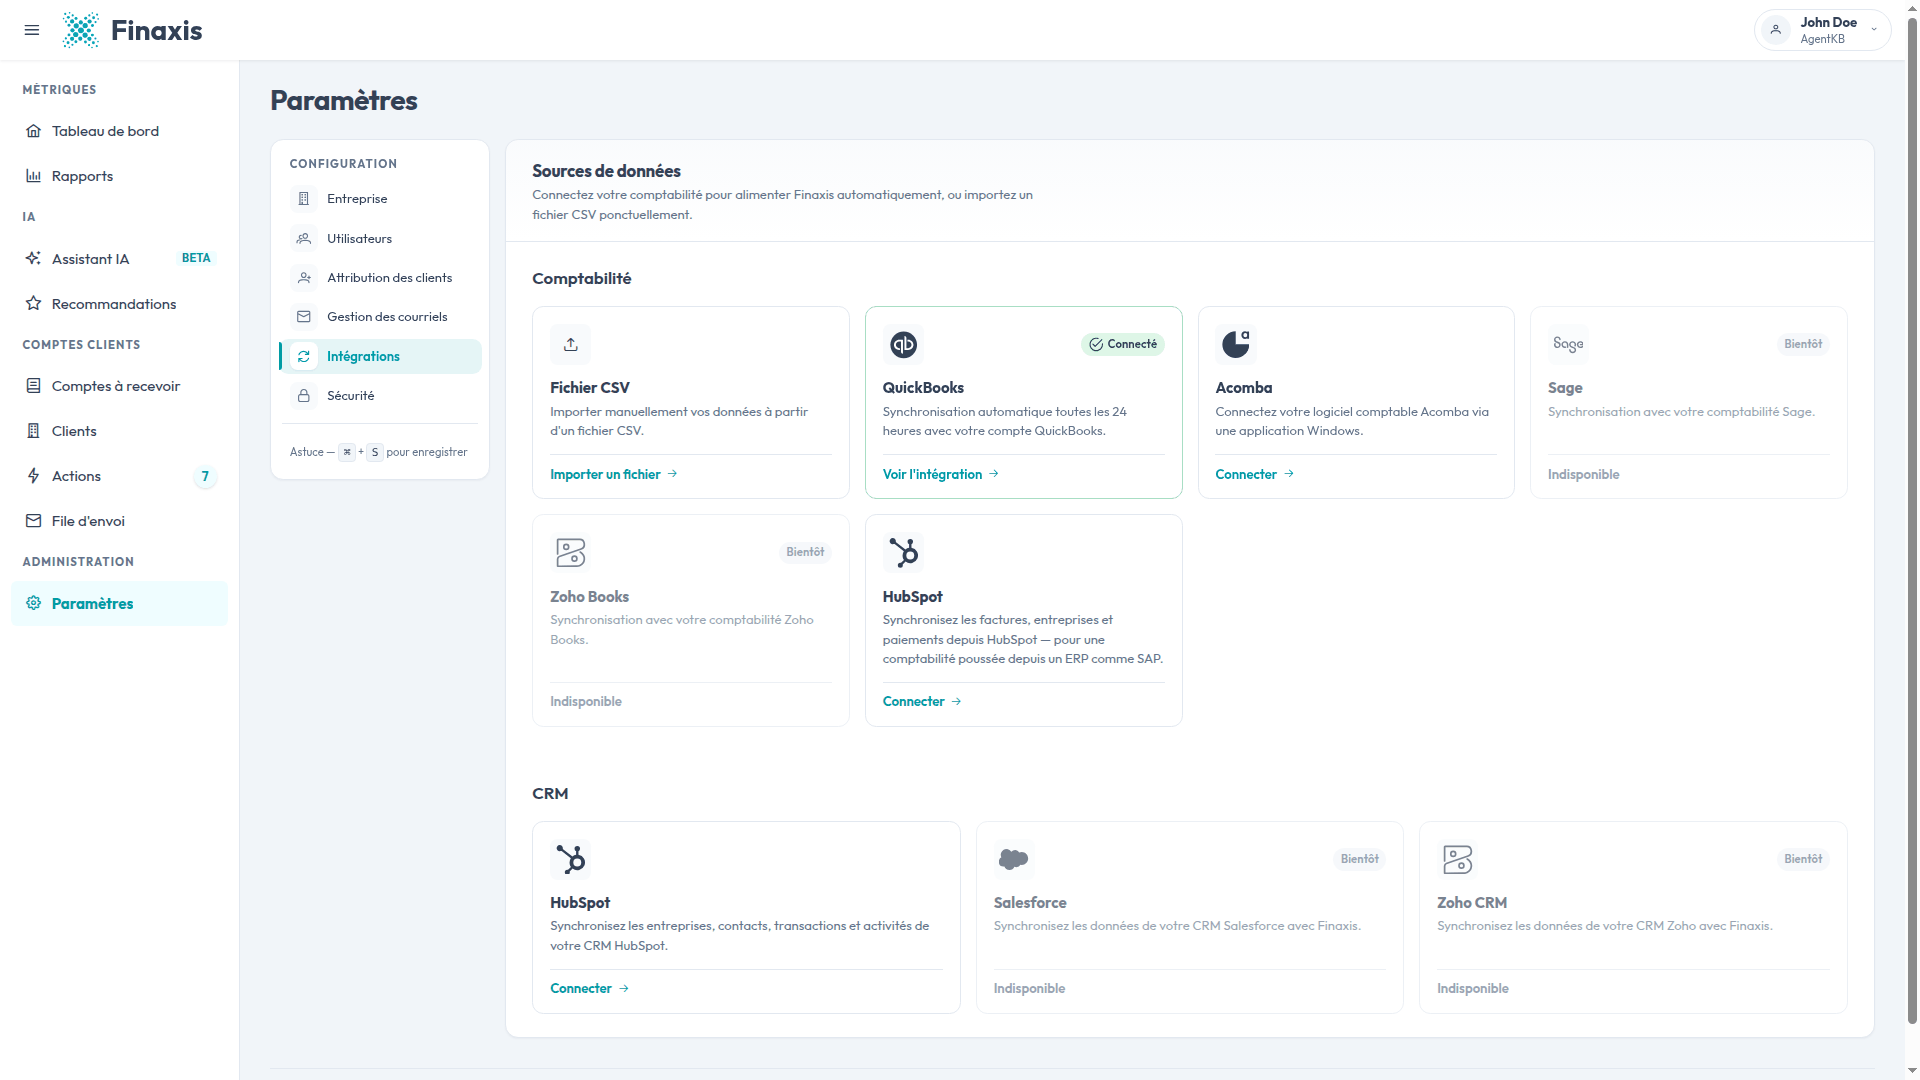Click the Salesforce cloud logo
Viewport: 1920px width, 1080px height.
click(1014, 859)
